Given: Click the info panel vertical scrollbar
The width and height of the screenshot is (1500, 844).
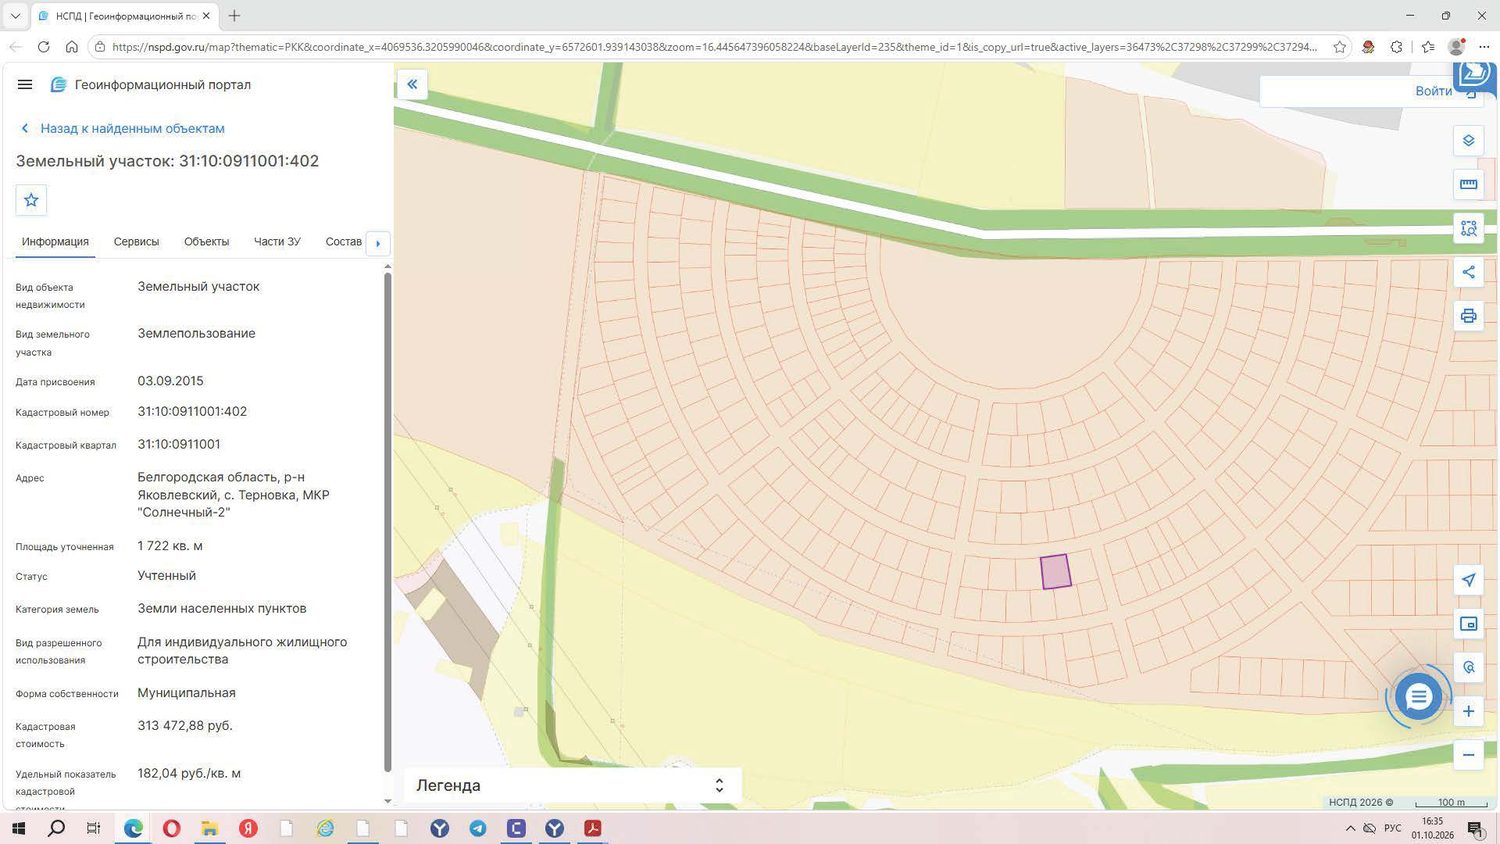Looking at the screenshot, I should (x=387, y=521).
